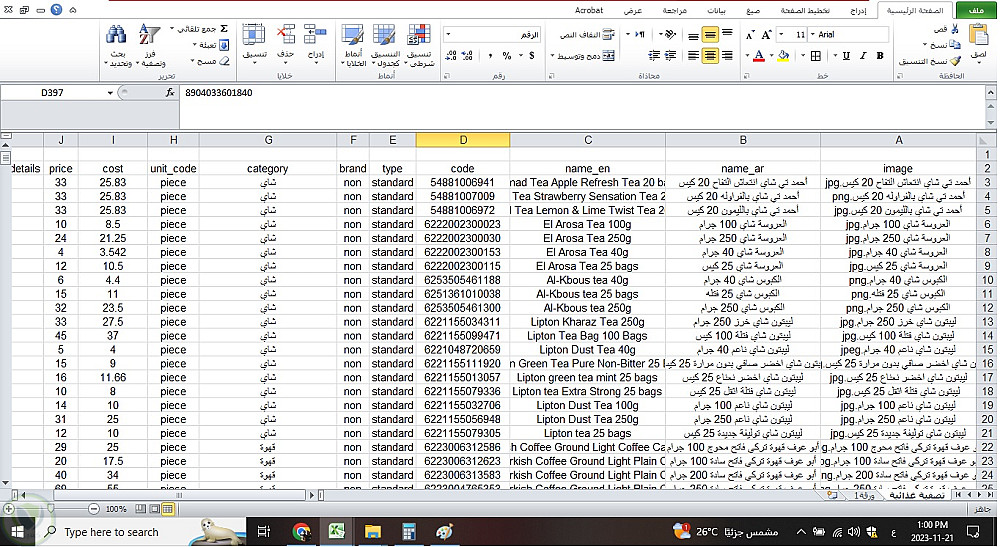1000x547 pixels.
Task: Switch to the Formulas (صيغ) tab
Action: pos(753,11)
